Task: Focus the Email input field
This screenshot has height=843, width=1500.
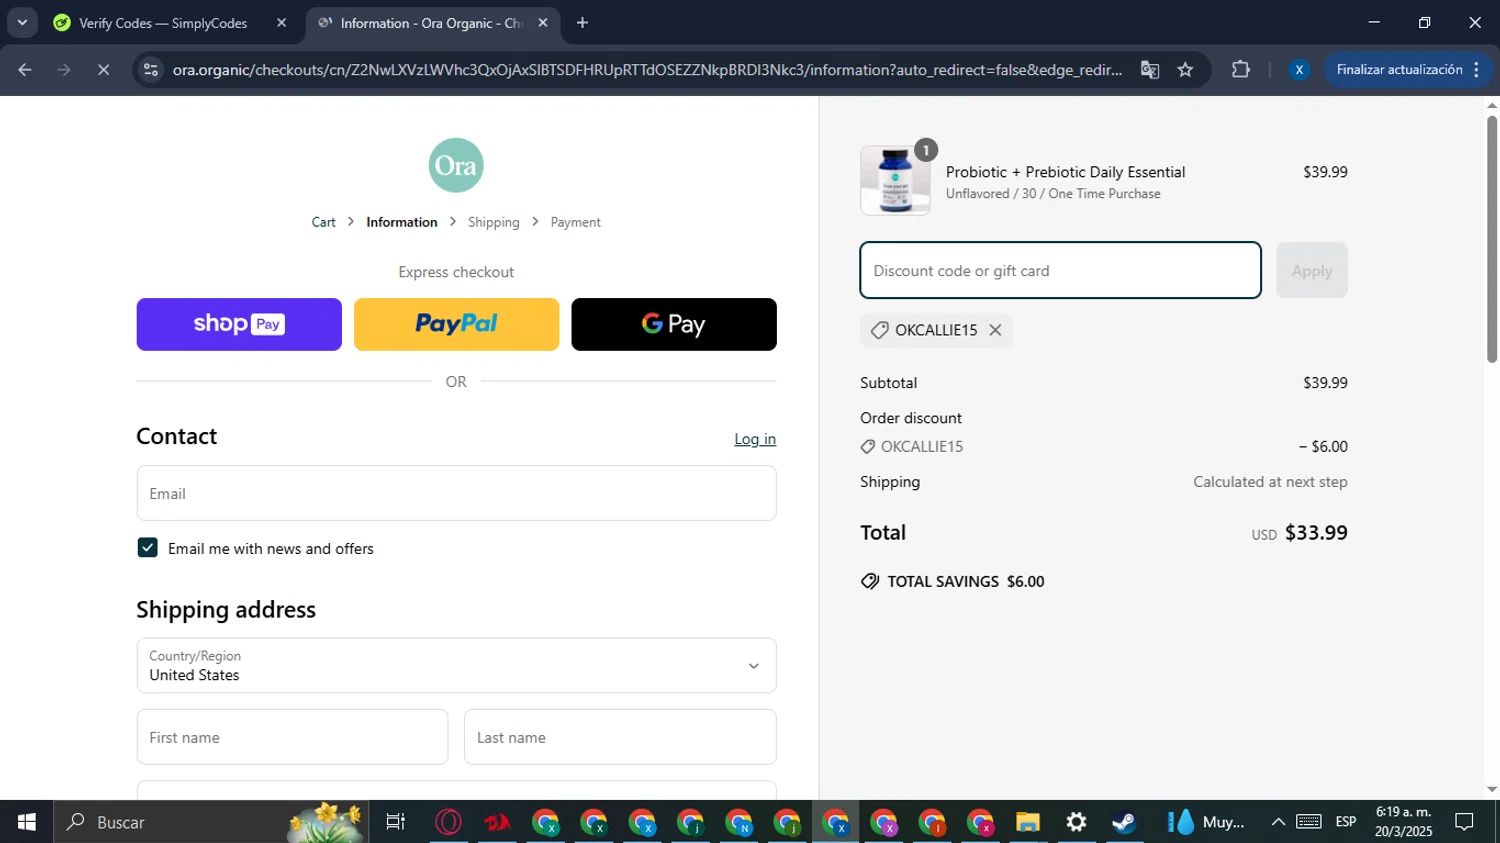Action: pyautogui.click(x=457, y=493)
